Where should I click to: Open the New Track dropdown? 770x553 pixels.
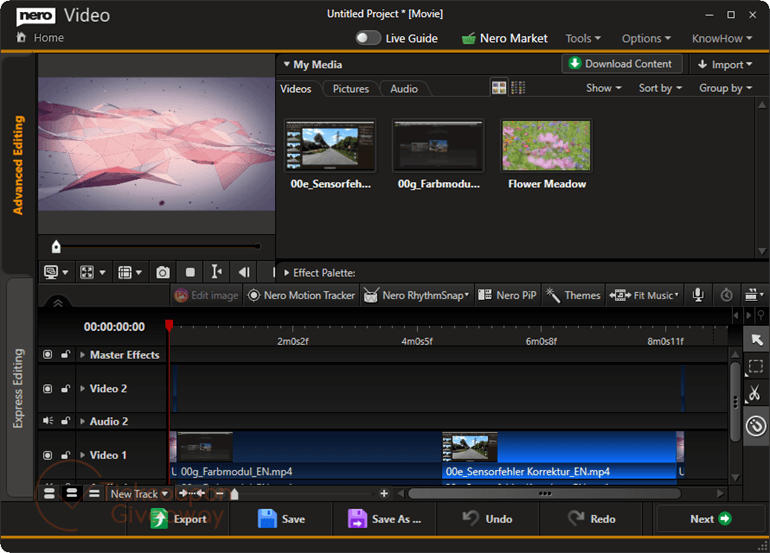pos(139,494)
